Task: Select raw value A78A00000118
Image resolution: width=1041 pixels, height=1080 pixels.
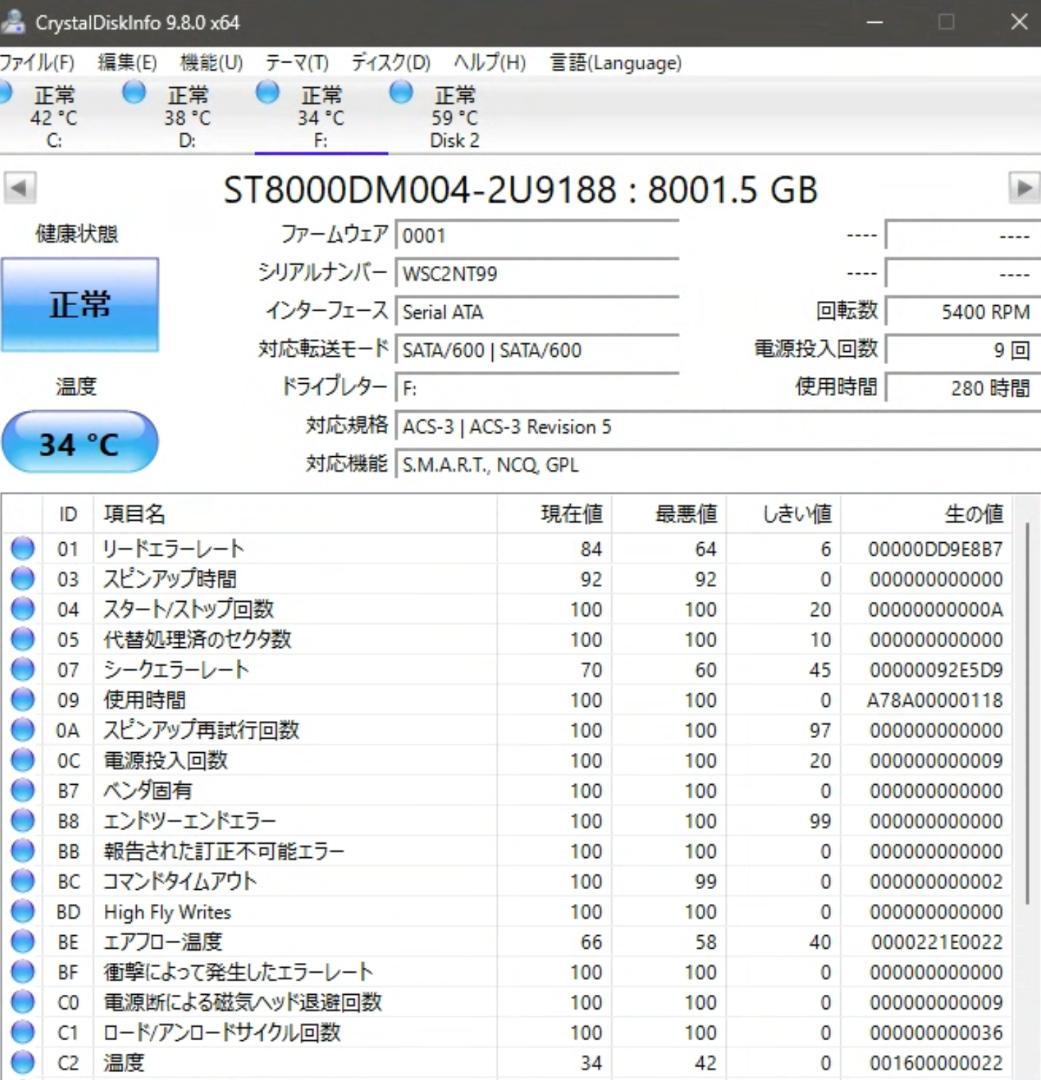Action: 935,700
